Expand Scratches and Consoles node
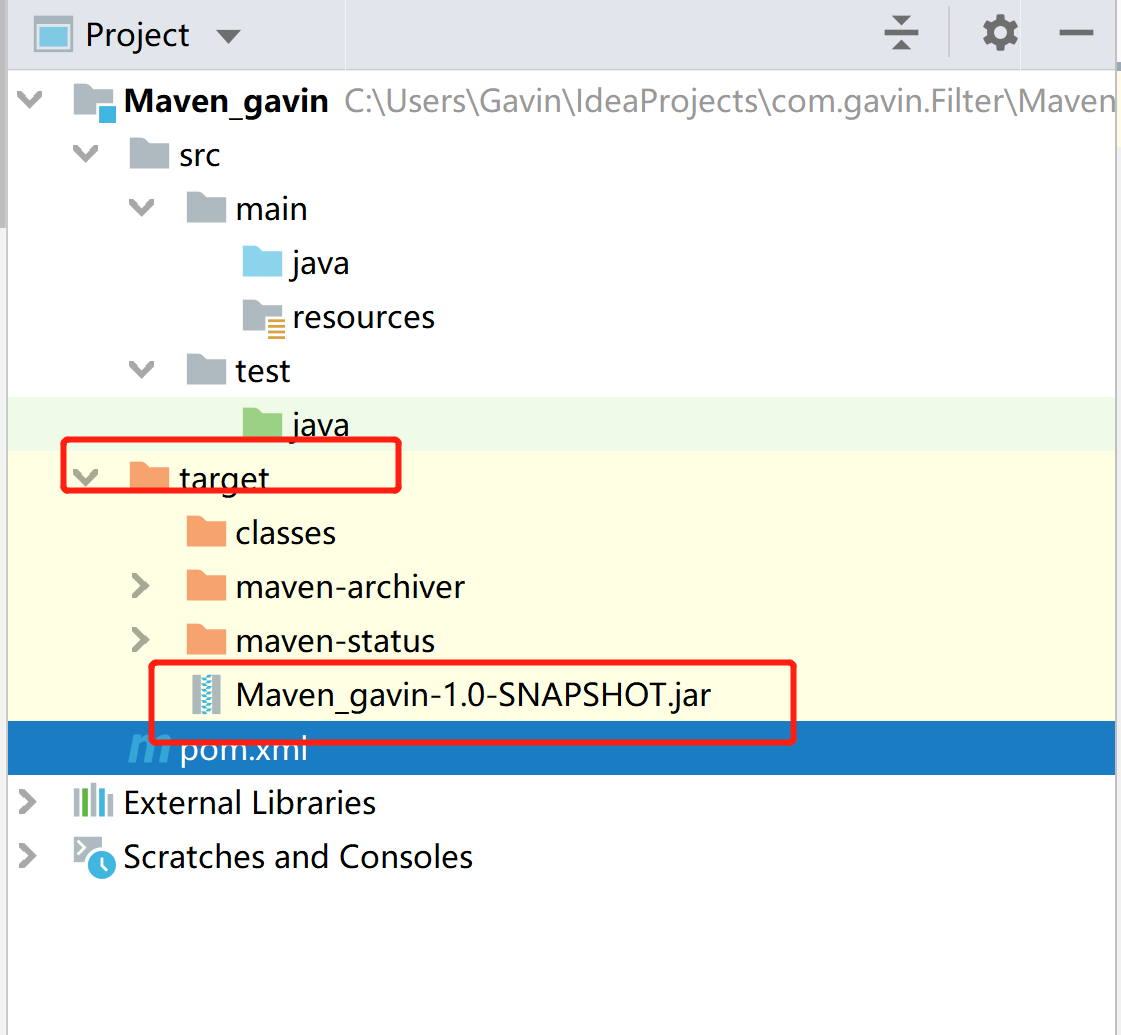Viewport: 1121px width, 1035px height. (28, 855)
